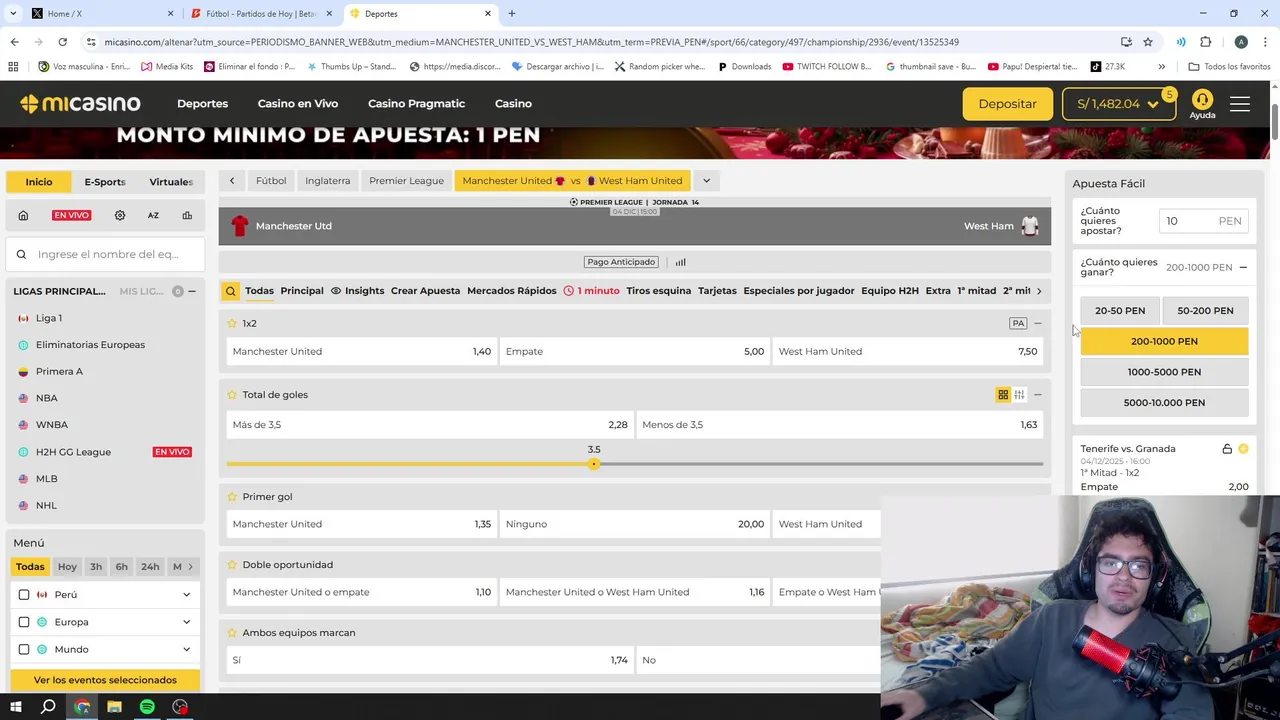The height and width of the screenshot is (720, 1280).
Task: Check the Europa checkbox
Action: [24, 622]
